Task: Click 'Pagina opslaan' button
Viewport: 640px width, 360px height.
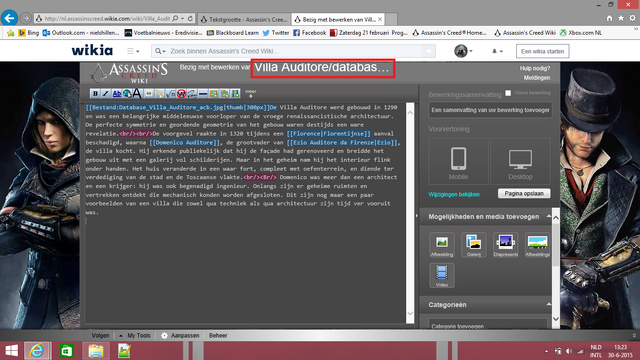Action: pos(524,193)
